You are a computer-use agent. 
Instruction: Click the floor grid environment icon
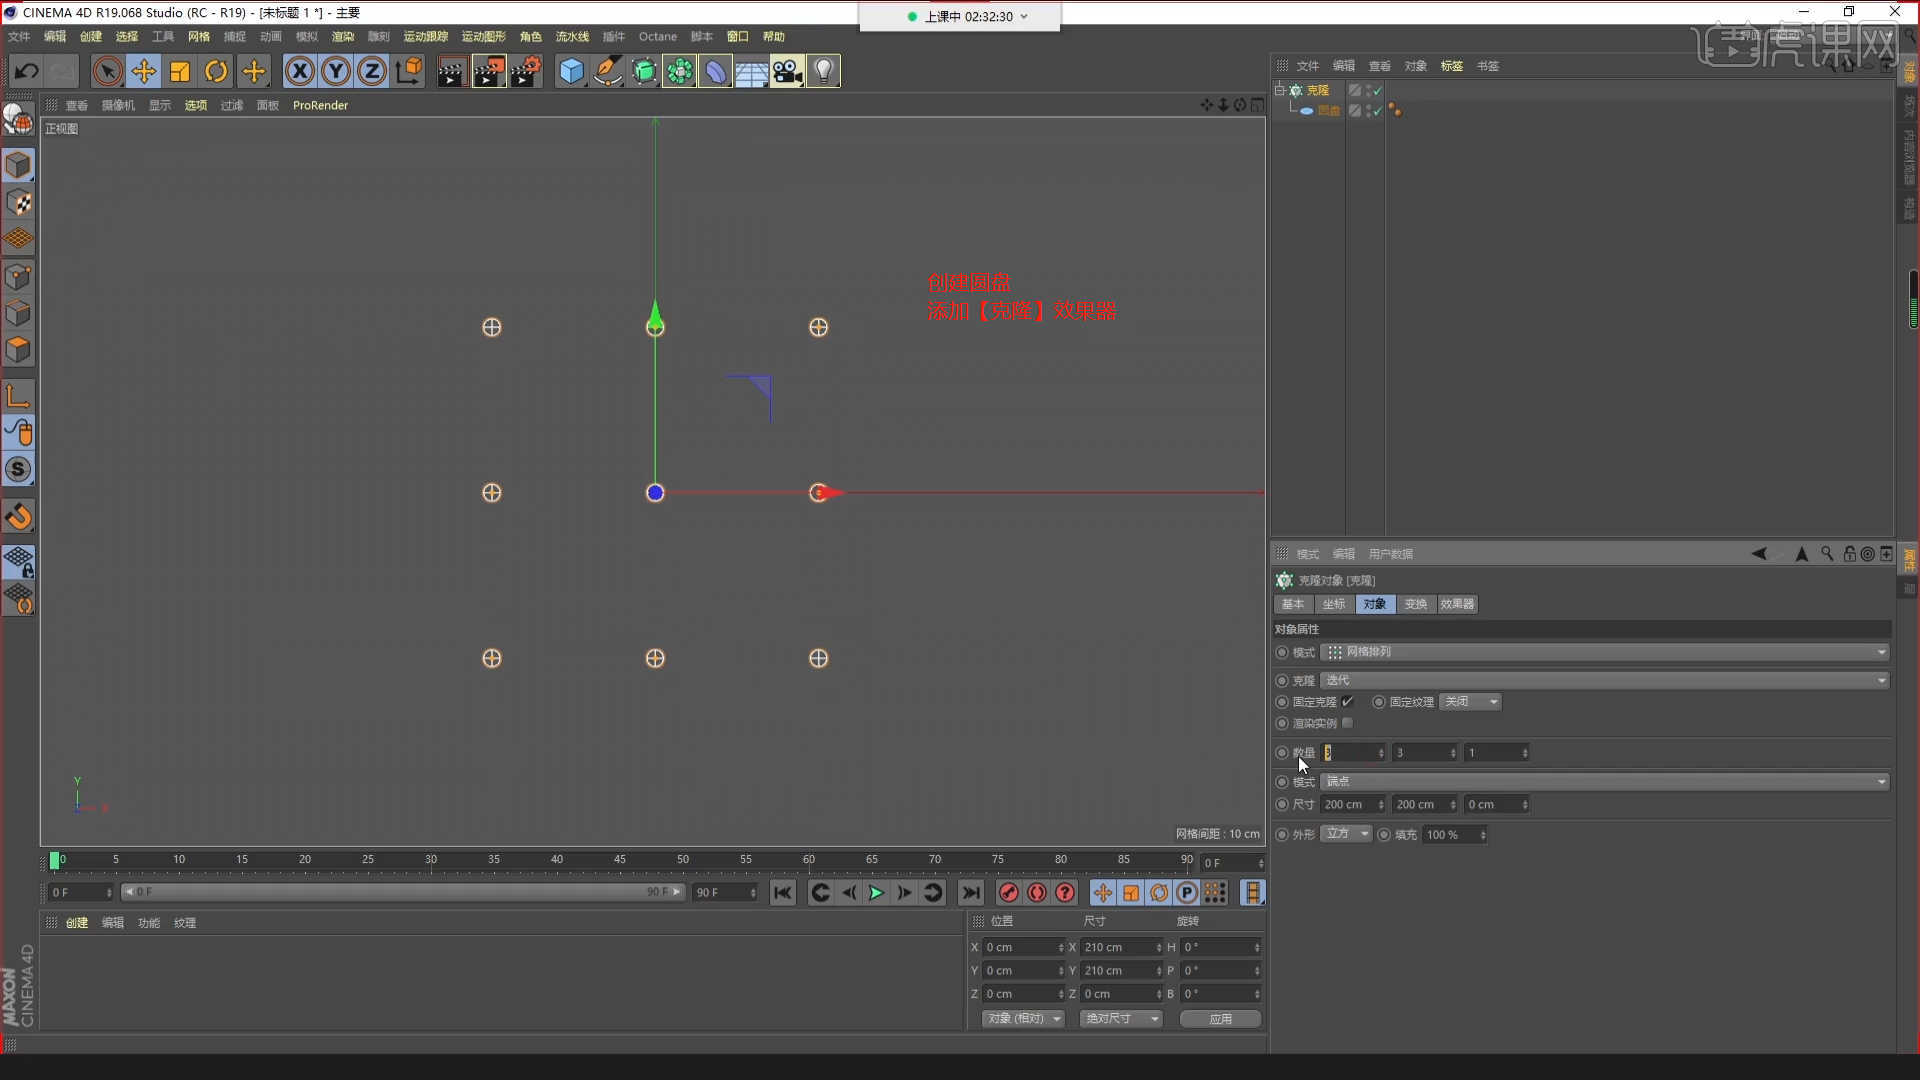[752, 71]
